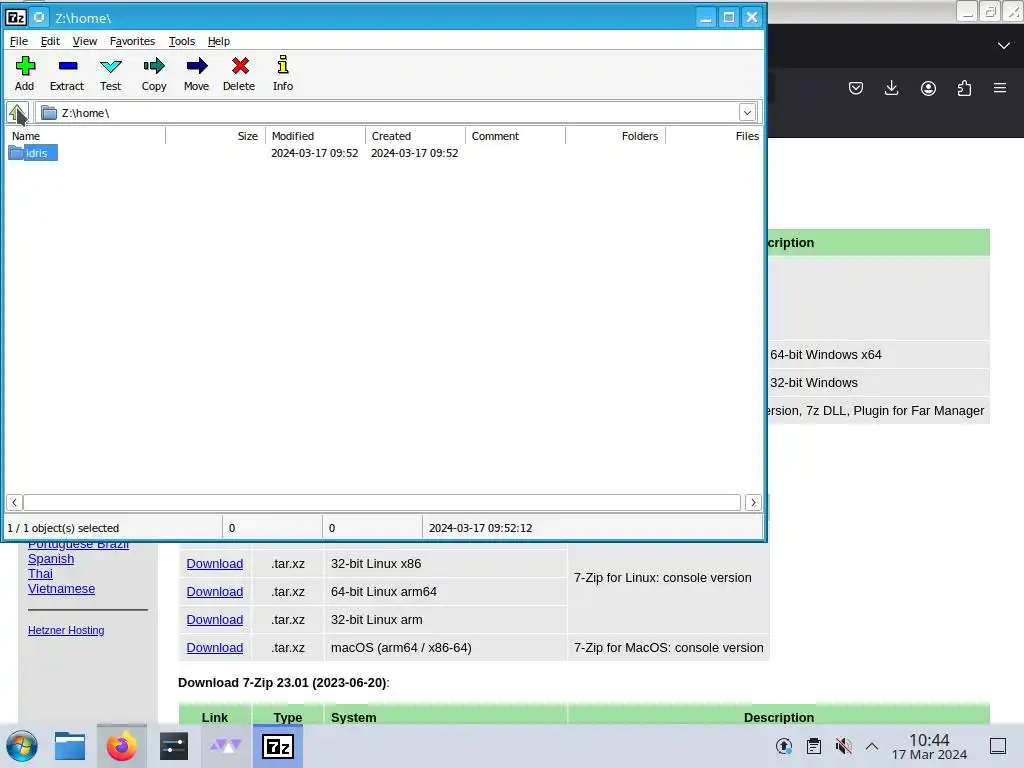
Task: Open Firefox Pocket save icon
Action: click(856, 88)
